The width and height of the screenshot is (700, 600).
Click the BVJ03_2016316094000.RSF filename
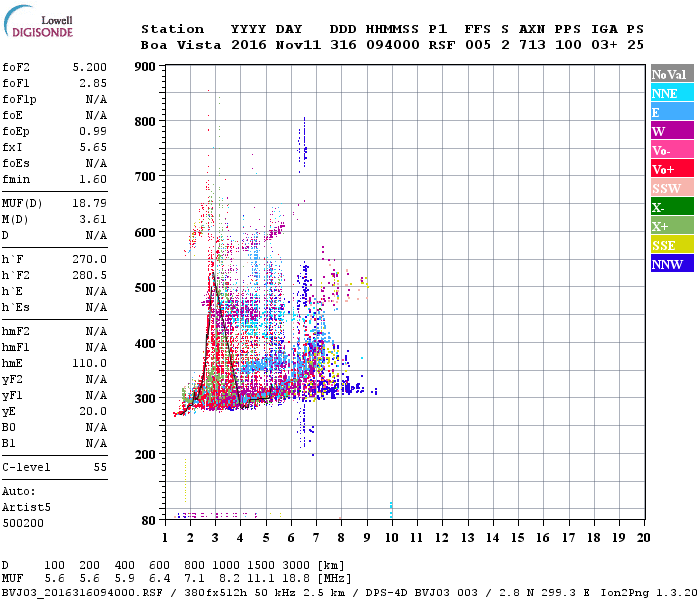tap(82, 593)
